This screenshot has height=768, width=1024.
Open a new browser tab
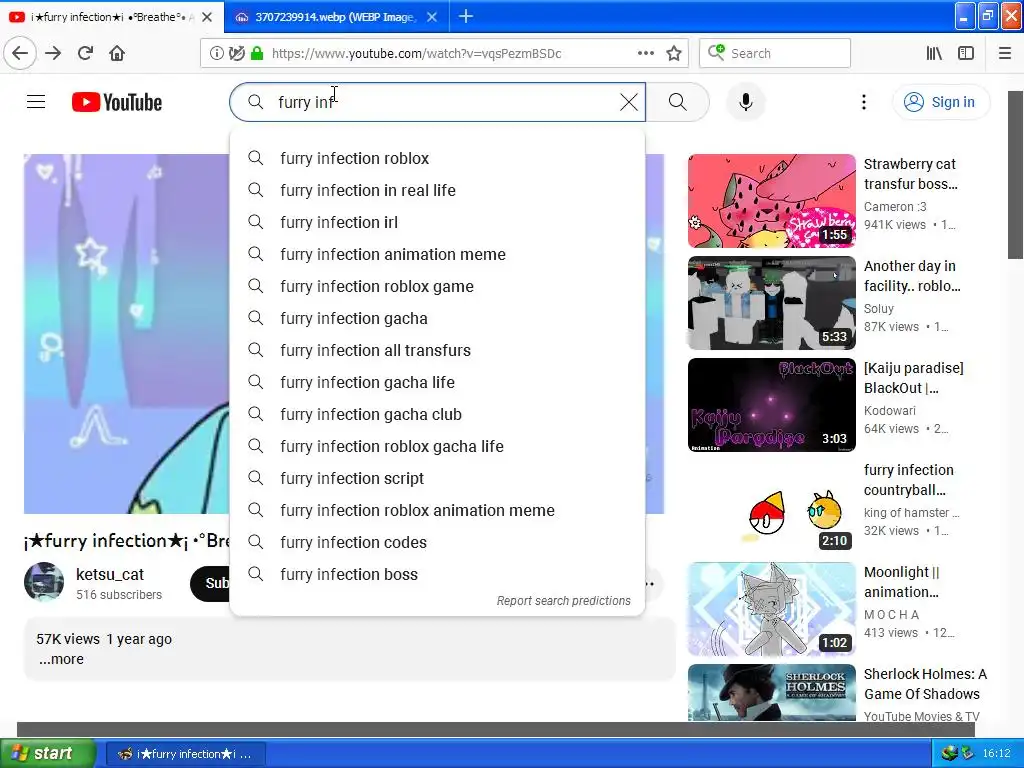pos(466,16)
